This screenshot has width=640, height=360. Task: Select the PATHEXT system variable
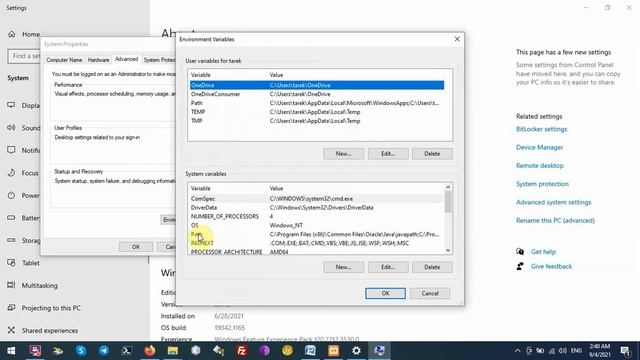click(317, 243)
